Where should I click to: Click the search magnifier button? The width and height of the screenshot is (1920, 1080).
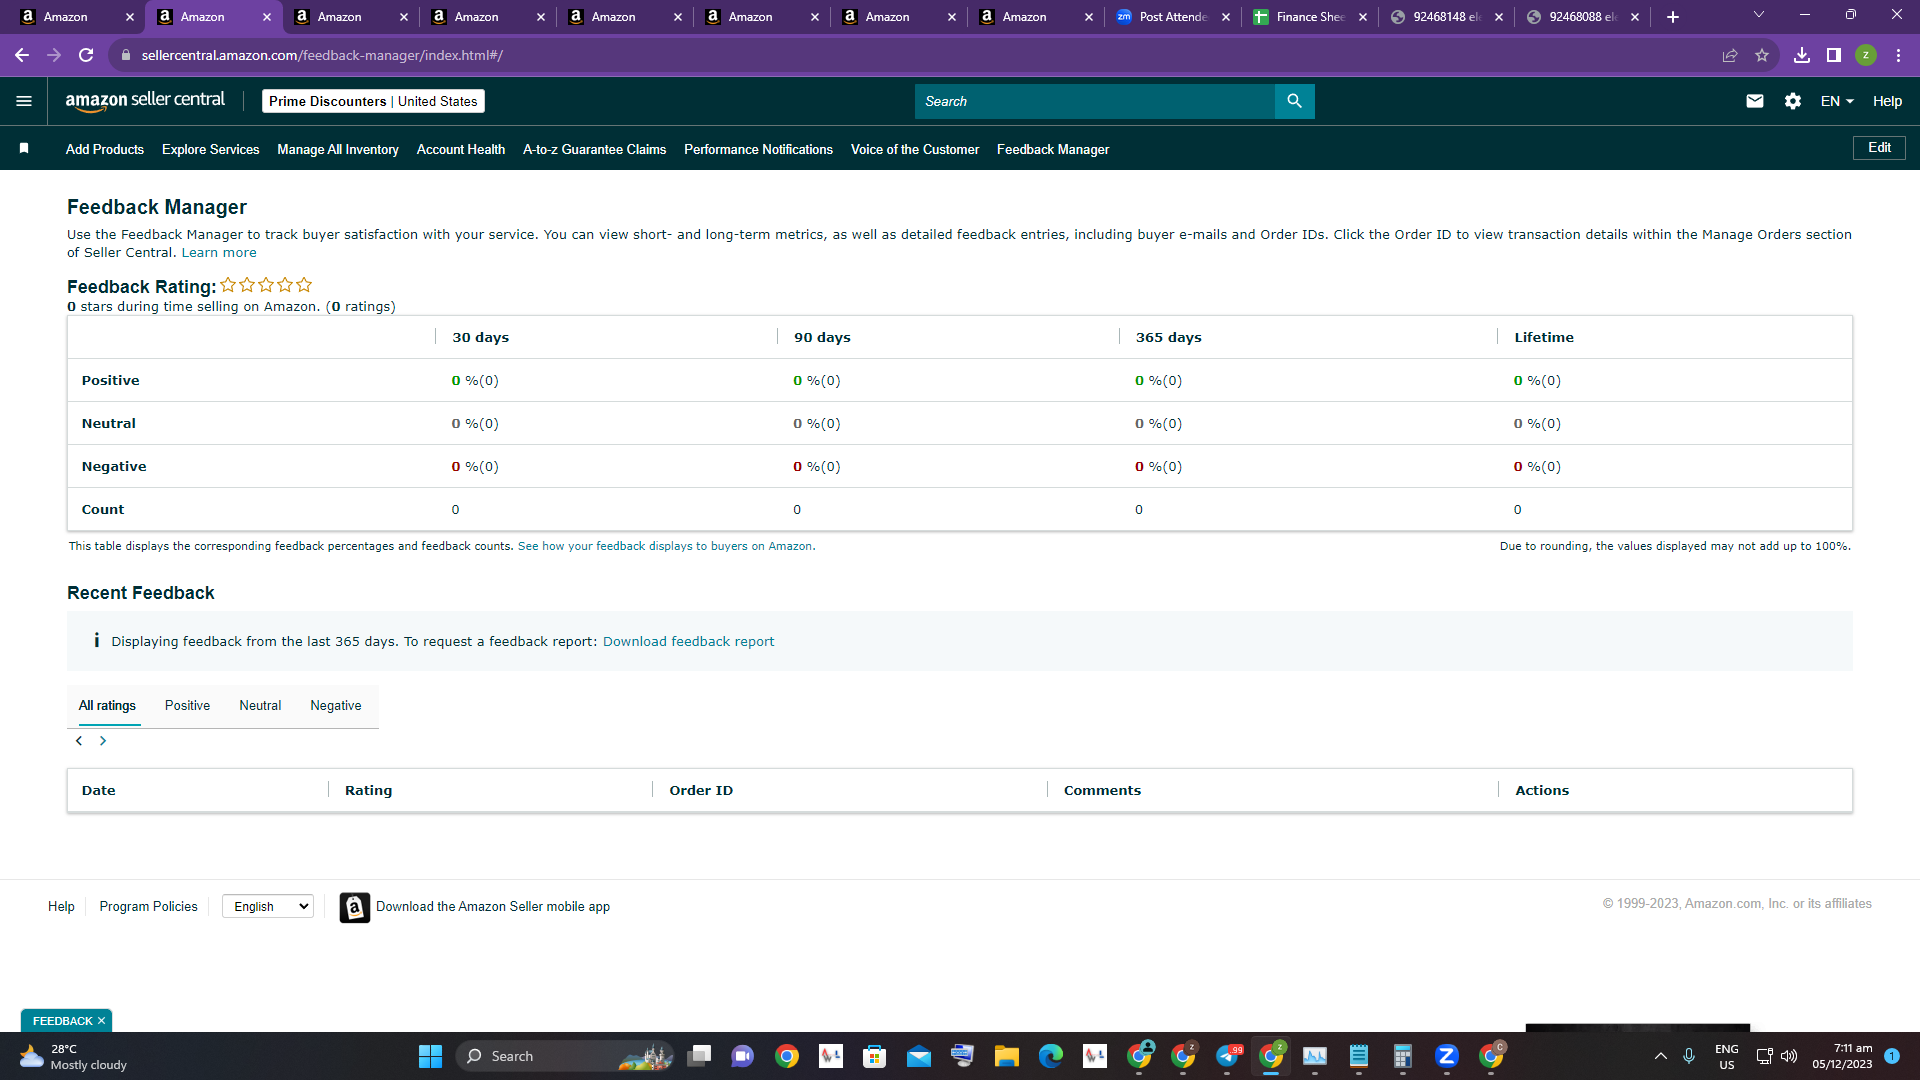(x=1294, y=101)
